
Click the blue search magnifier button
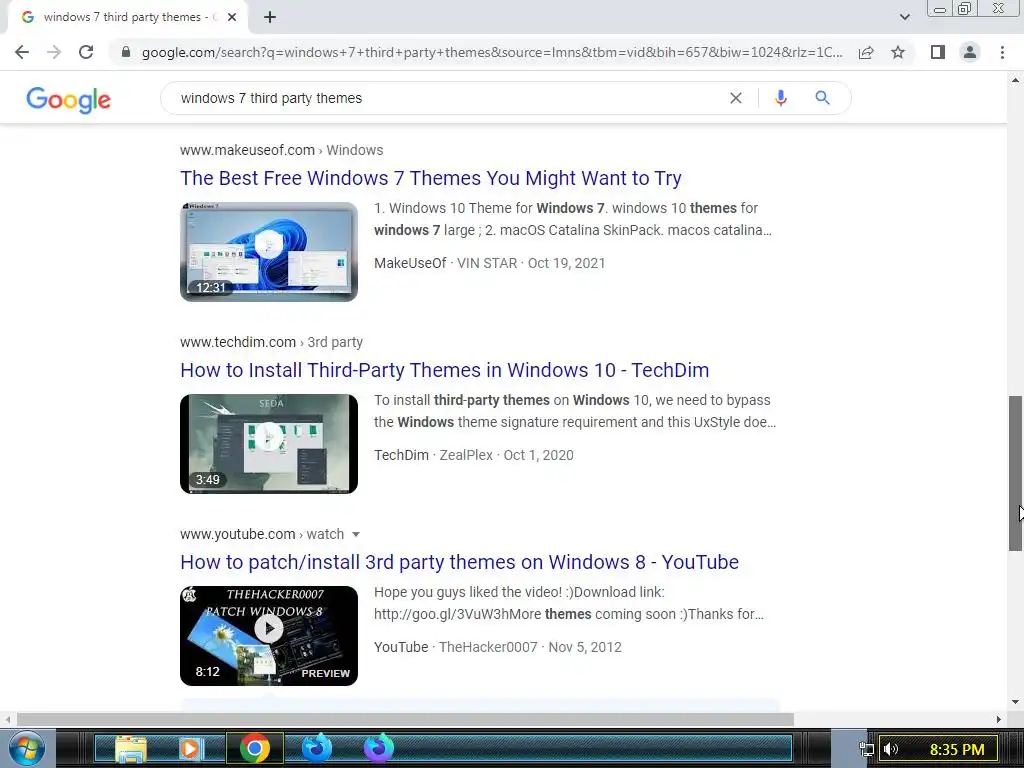[822, 98]
